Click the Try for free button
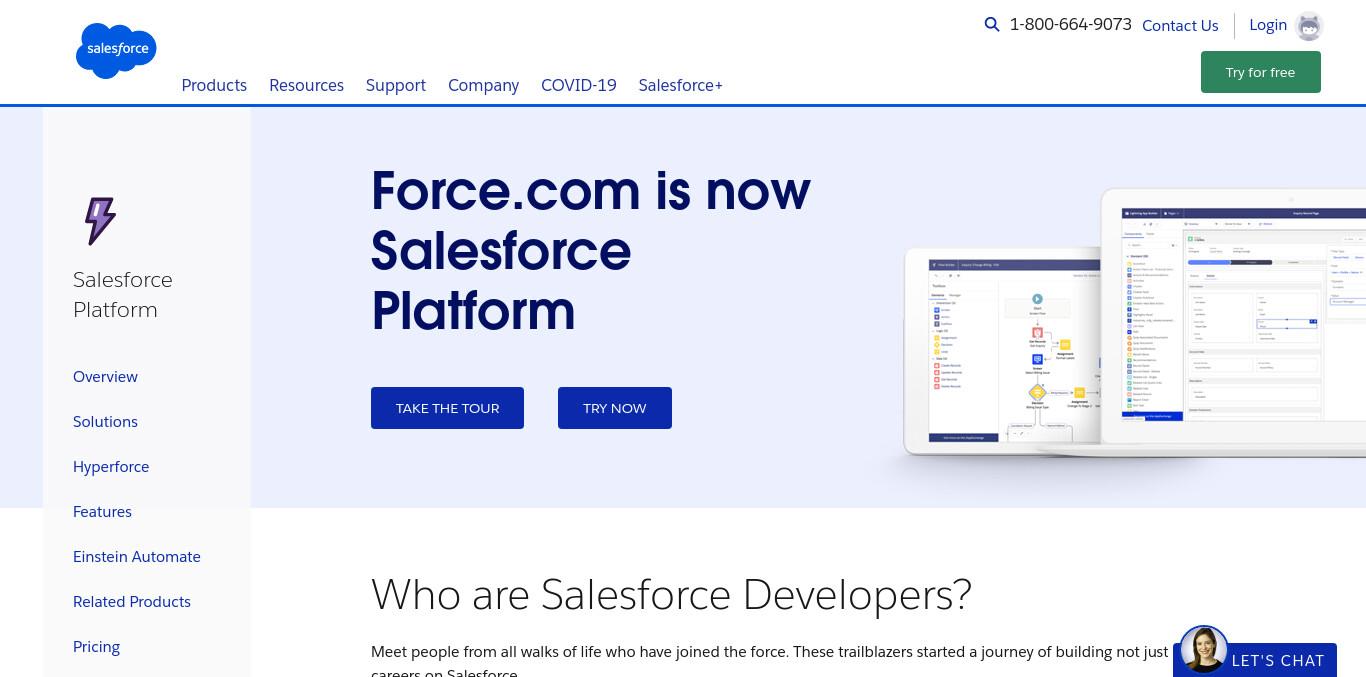1366x677 pixels. coord(1261,72)
